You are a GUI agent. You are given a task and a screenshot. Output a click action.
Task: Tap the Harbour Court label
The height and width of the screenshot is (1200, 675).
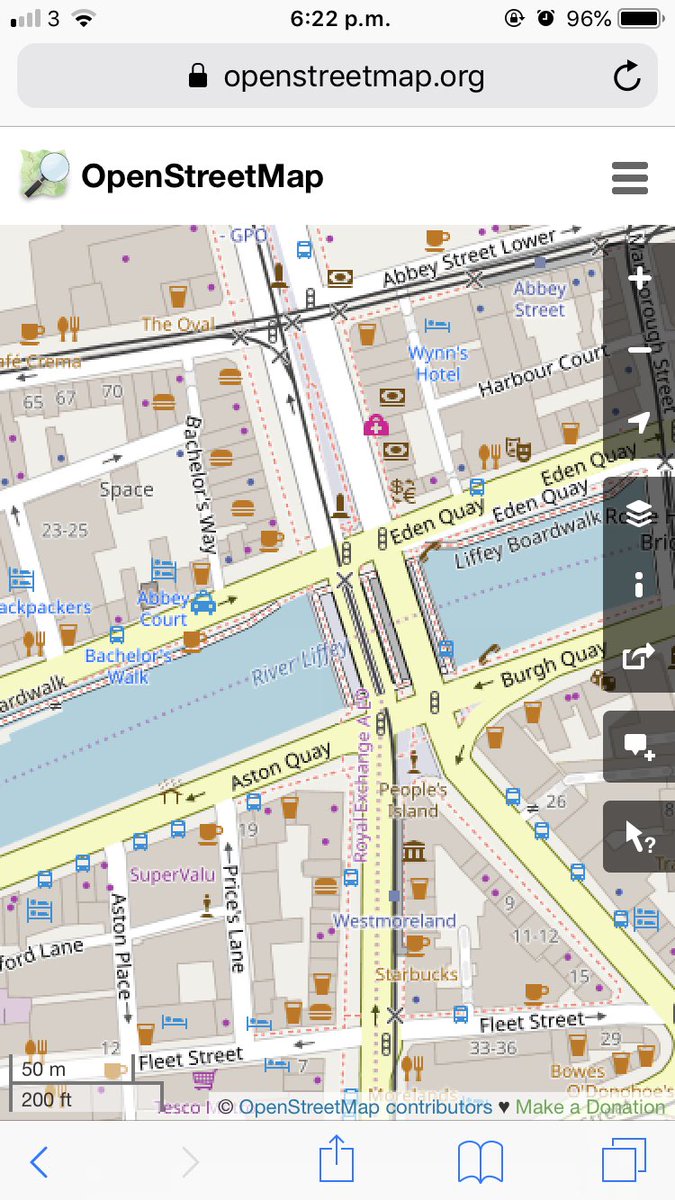point(544,371)
